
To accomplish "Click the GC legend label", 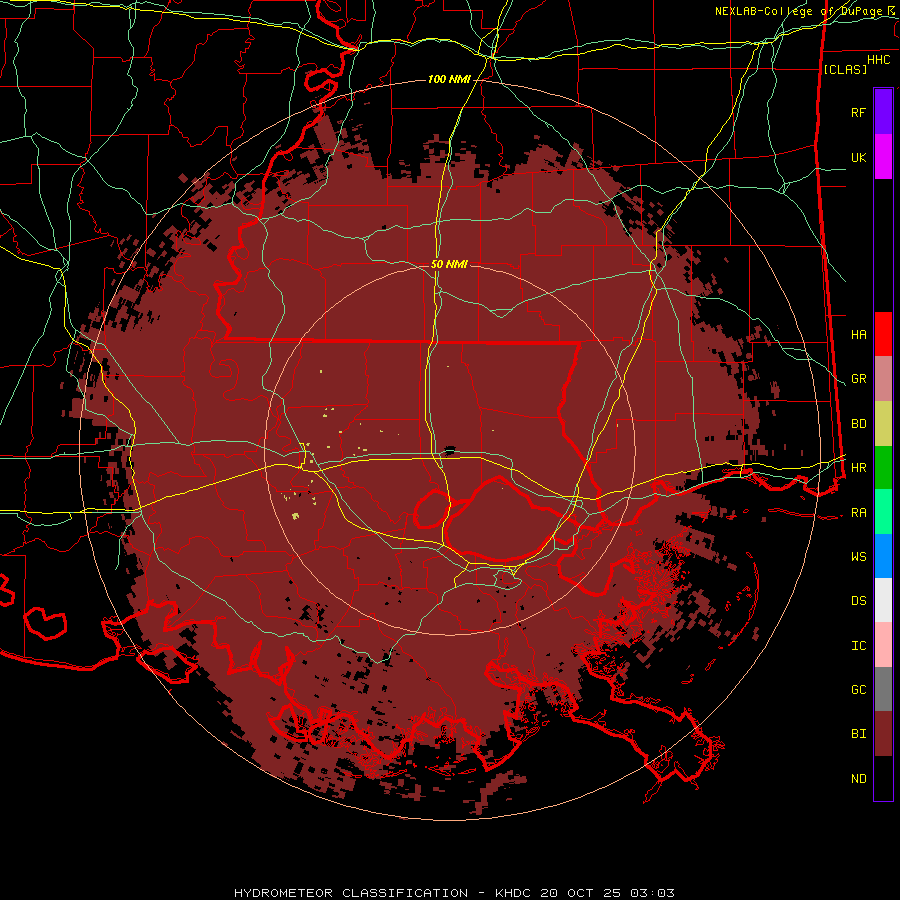I will tap(859, 690).
